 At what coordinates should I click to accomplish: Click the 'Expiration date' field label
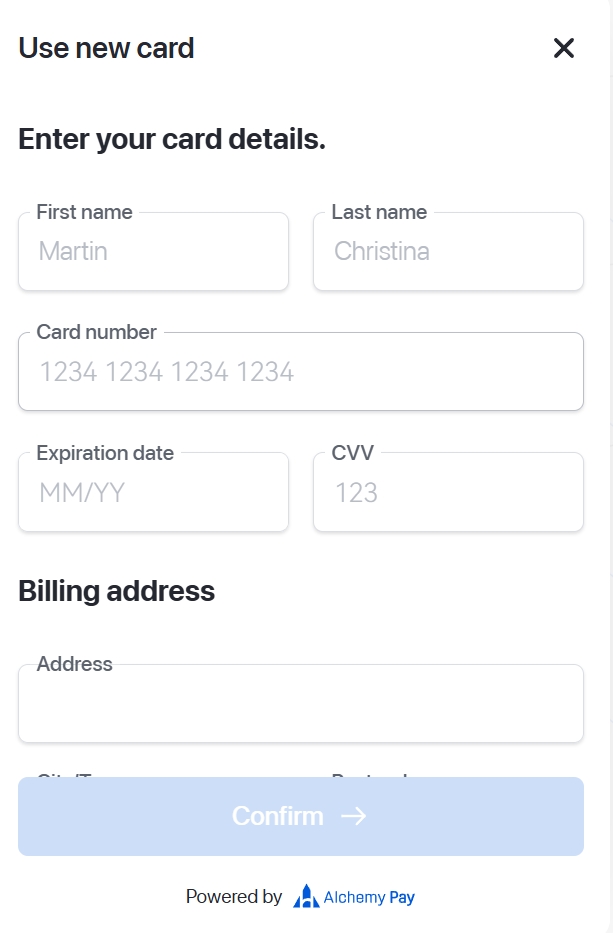coord(105,453)
